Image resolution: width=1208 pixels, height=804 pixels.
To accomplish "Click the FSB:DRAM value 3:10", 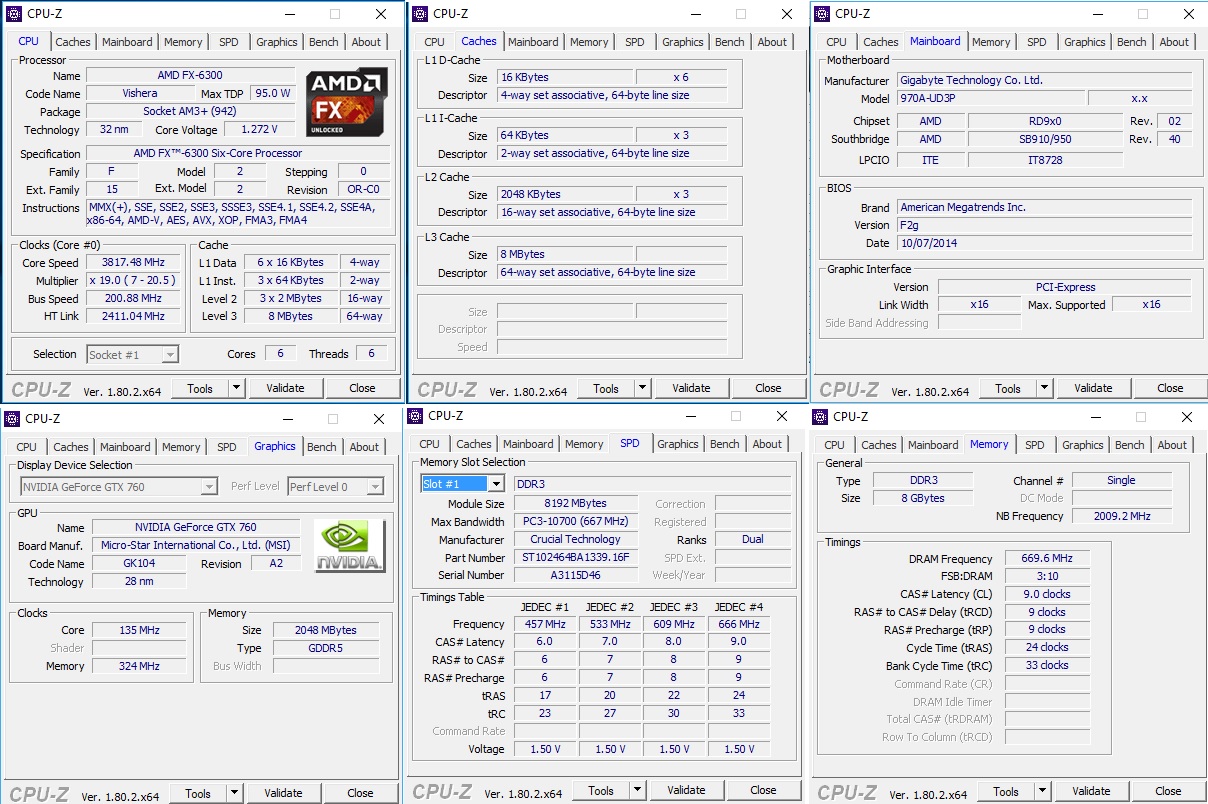I will pyautogui.click(x=1046, y=576).
